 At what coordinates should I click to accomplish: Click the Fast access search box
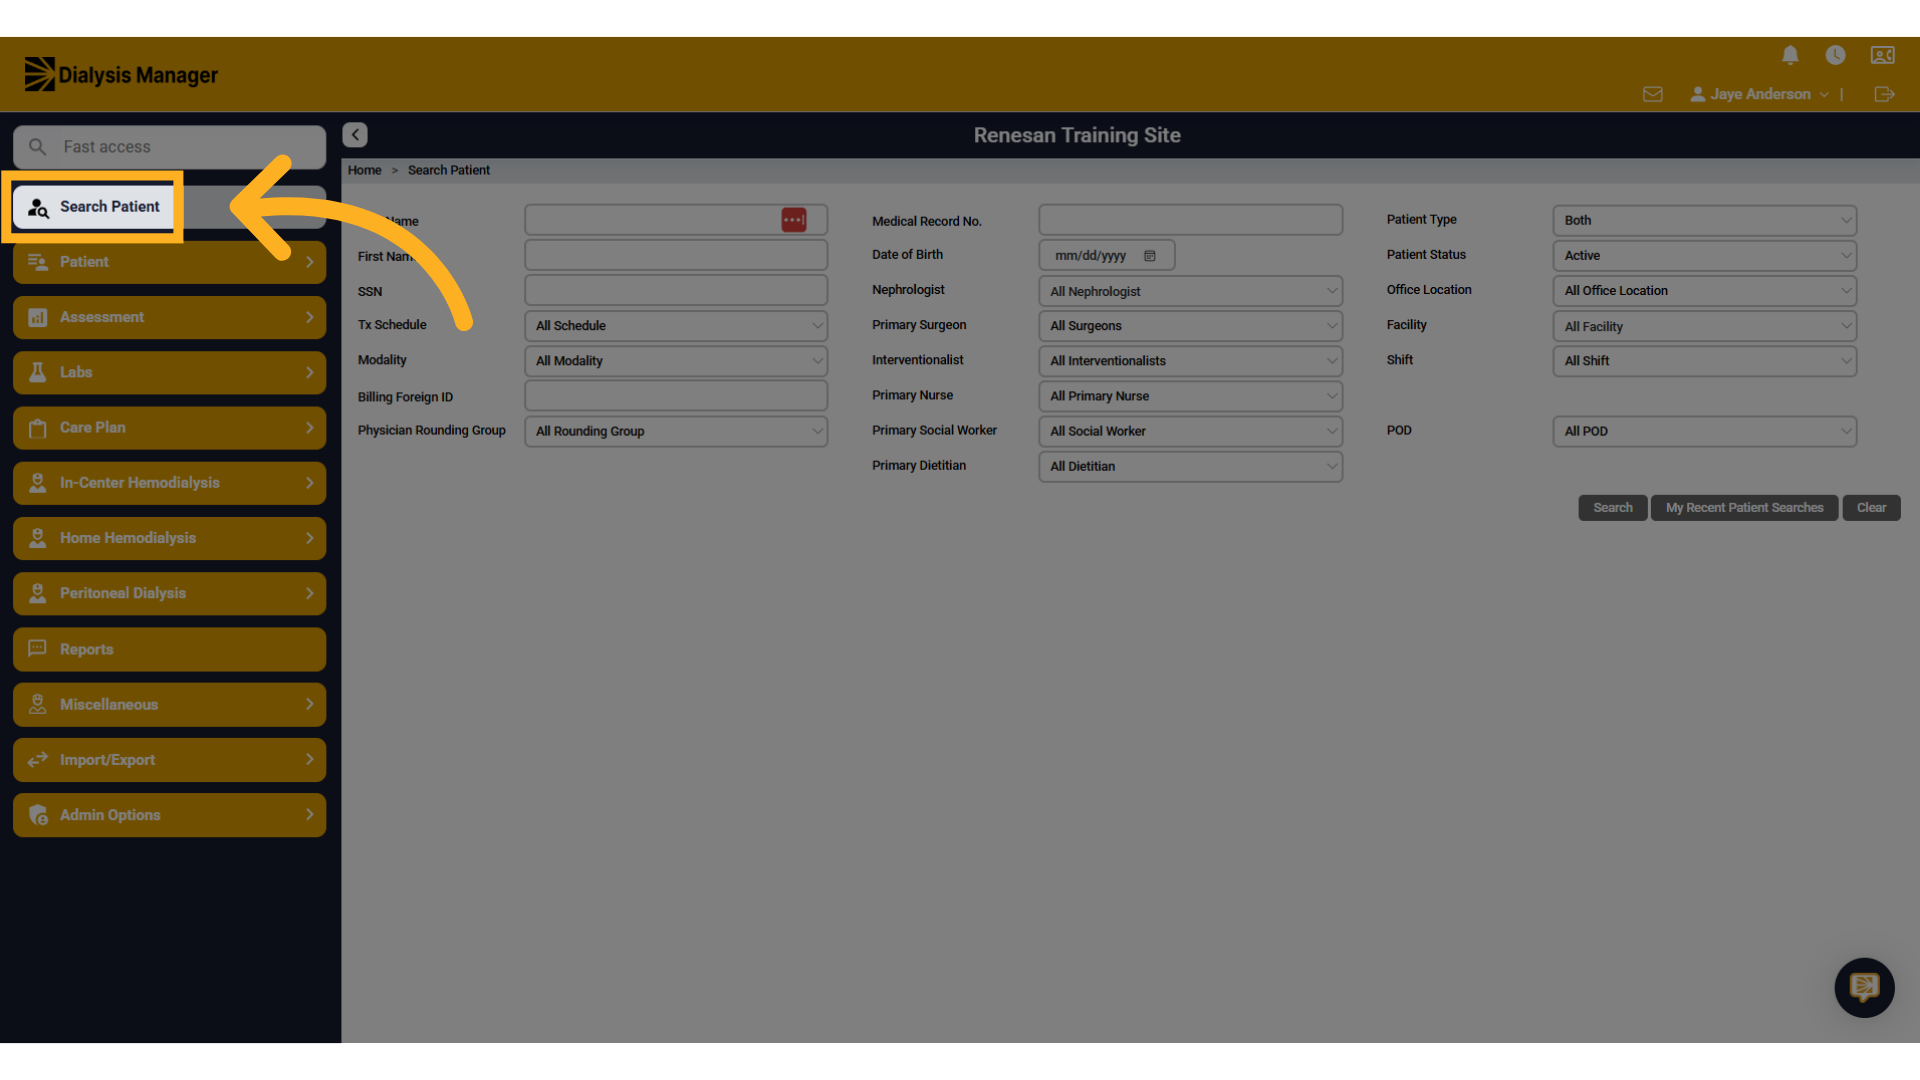point(169,147)
